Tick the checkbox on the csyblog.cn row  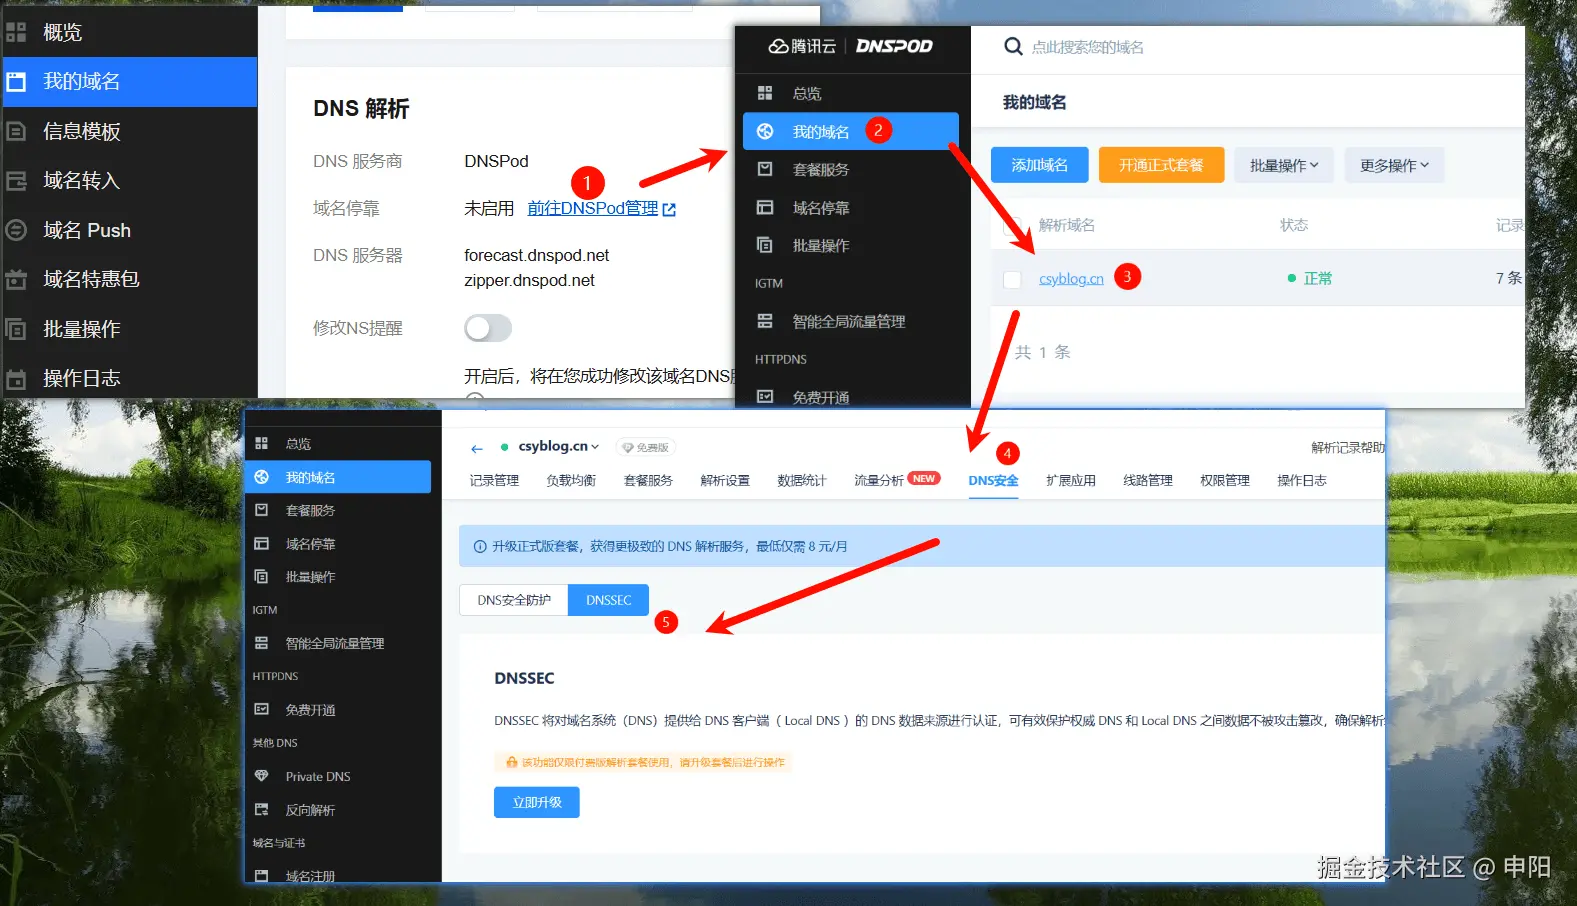coord(1012,279)
